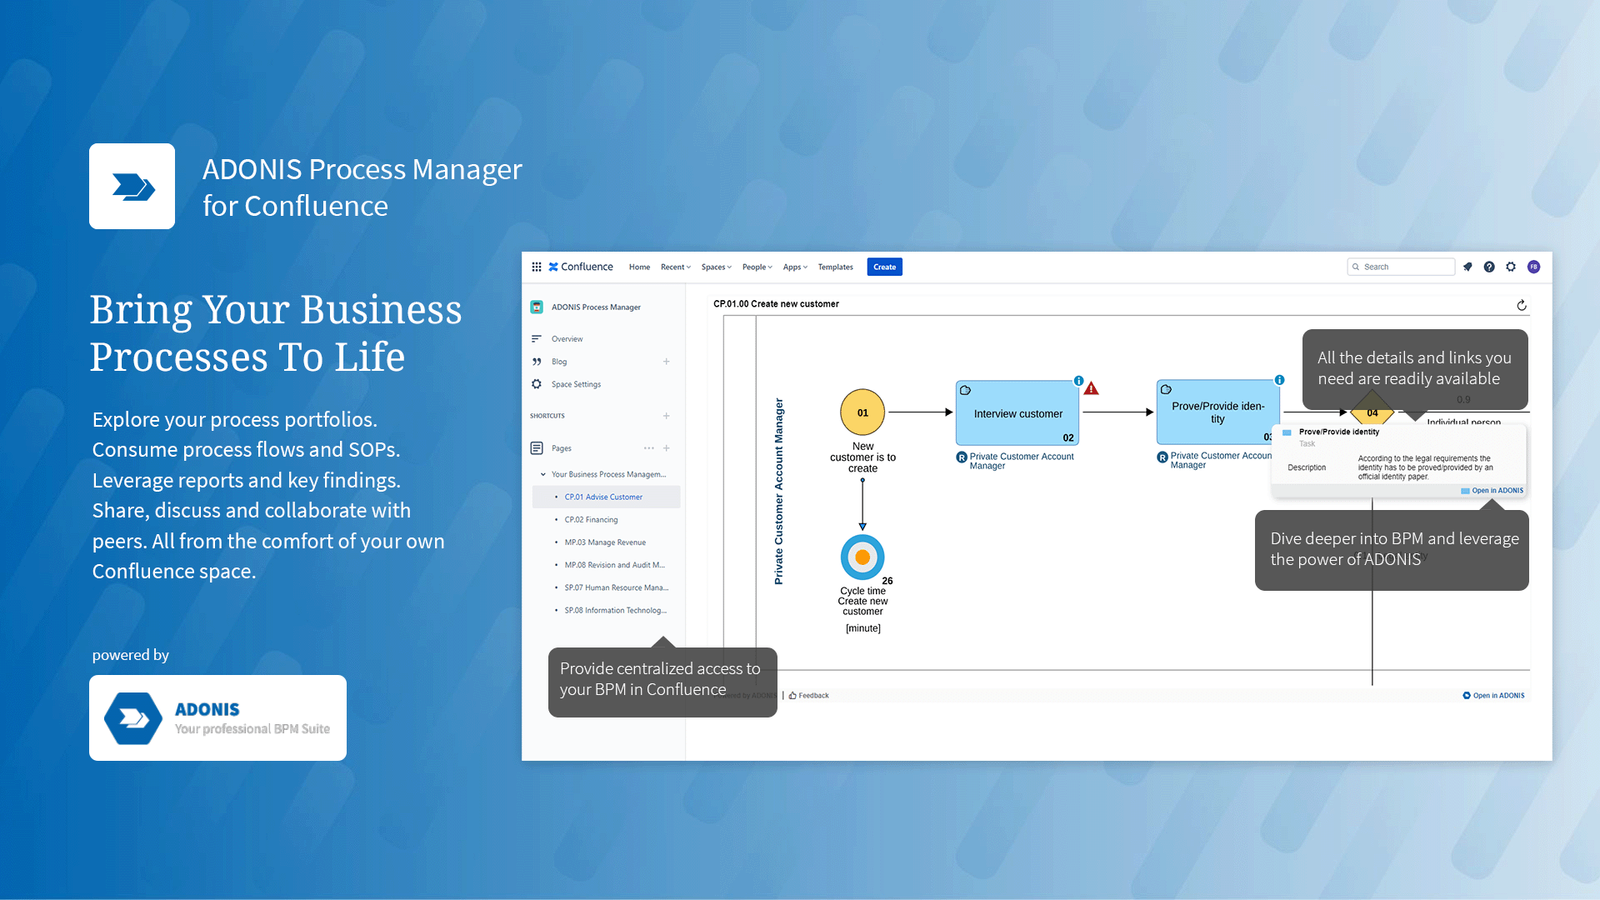Click the blue Create button
This screenshot has height=900, width=1600.
point(885,267)
